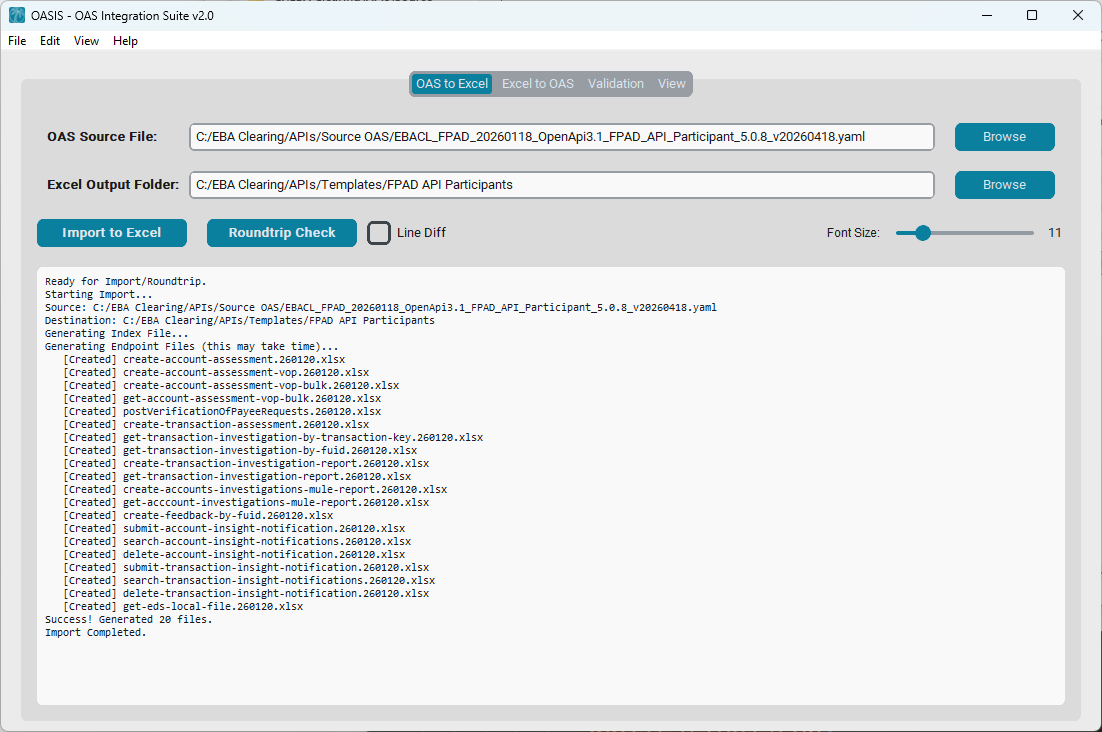
Task: Switch to the OAS to Excel tab
Action: 452,84
